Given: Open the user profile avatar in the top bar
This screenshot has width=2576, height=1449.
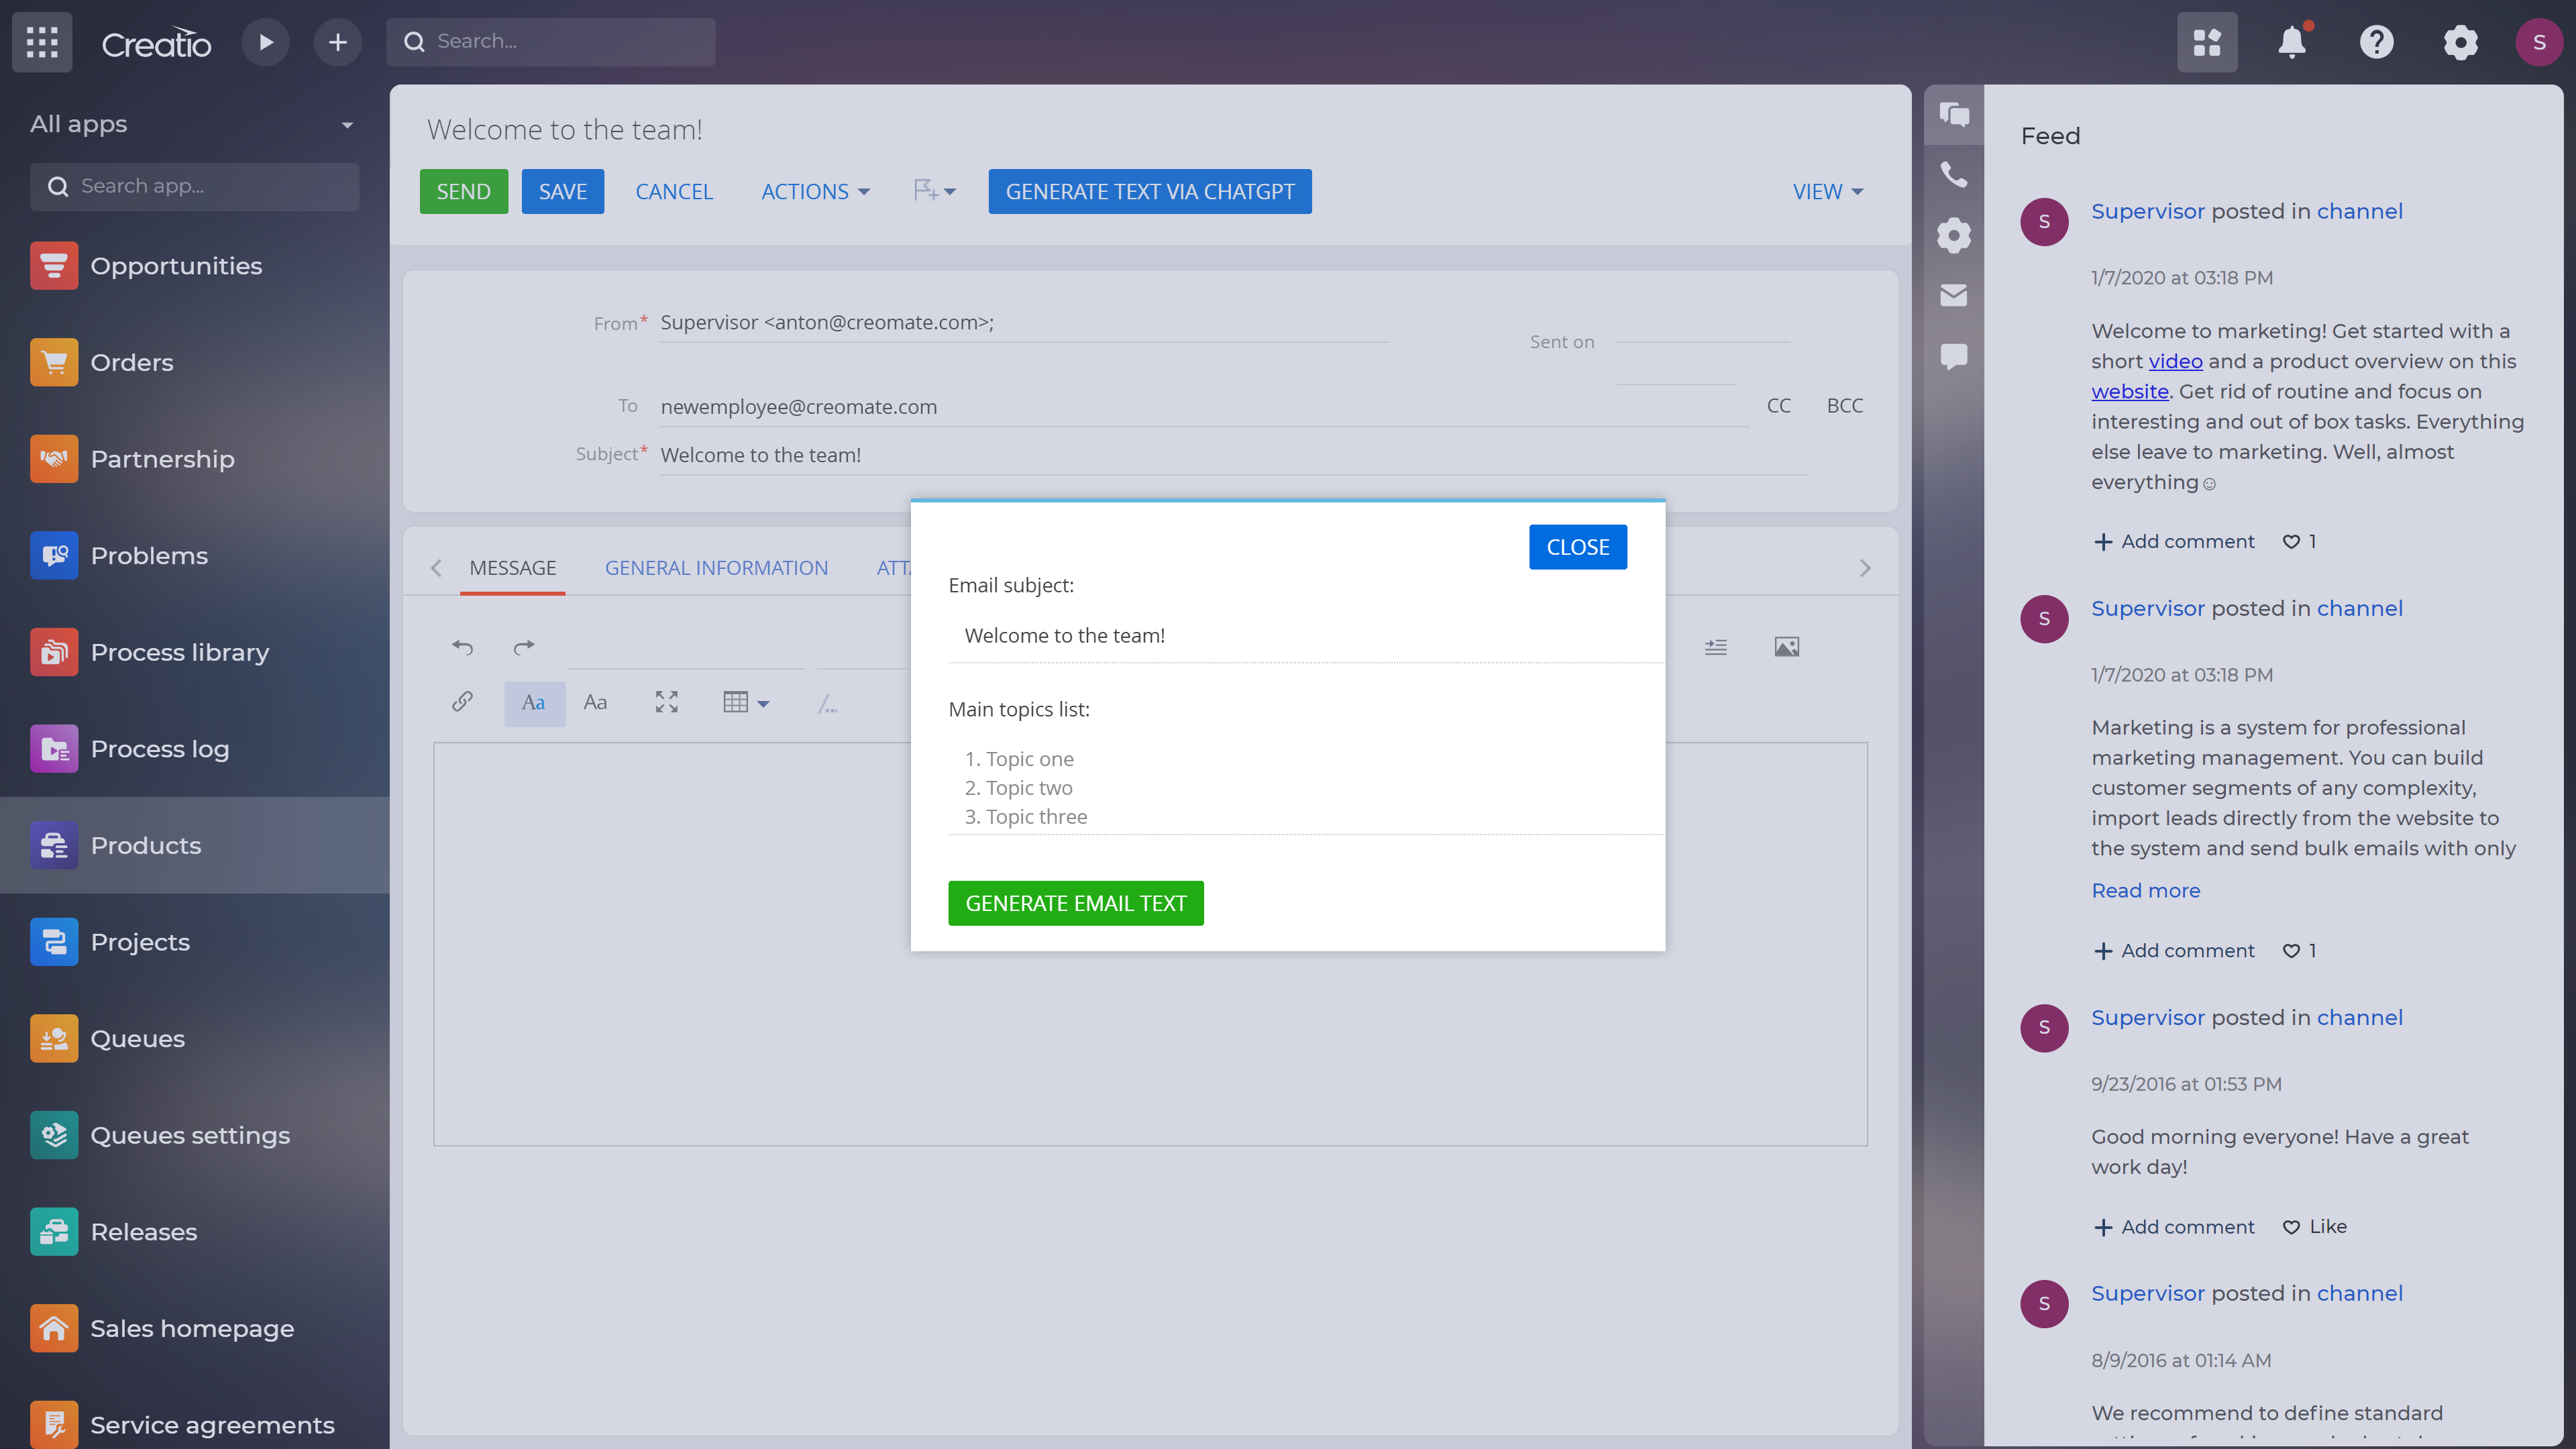Looking at the screenshot, I should (2539, 42).
